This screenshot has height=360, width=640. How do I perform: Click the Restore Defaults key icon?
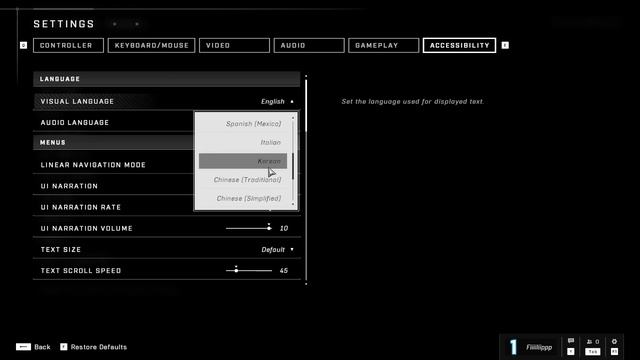(63, 347)
